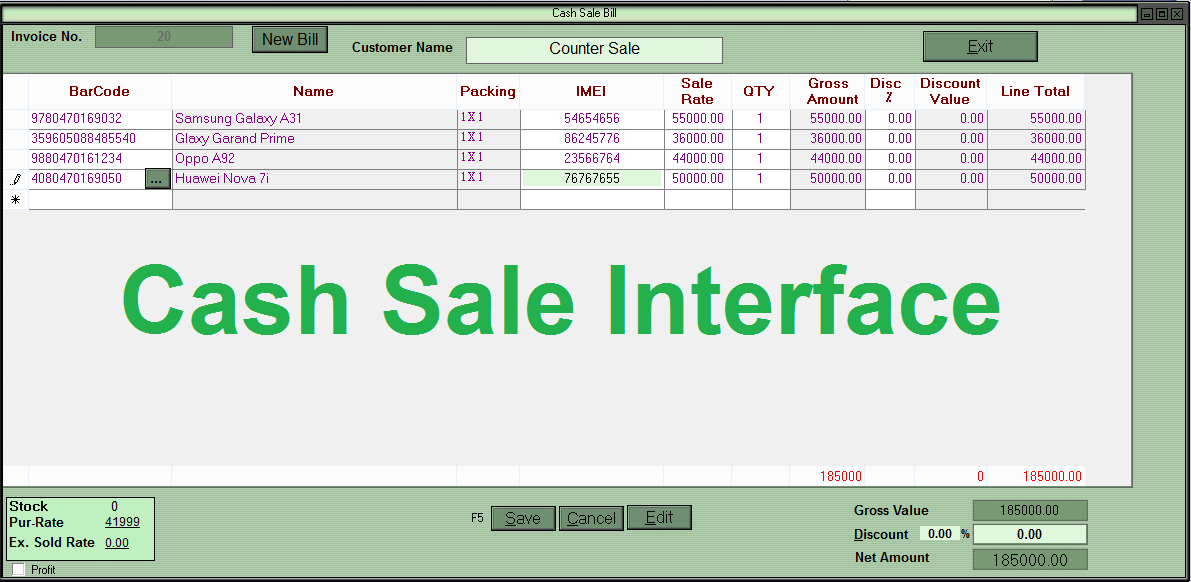Cancel the current bill
The image size is (1191, 582).
coord(591,518)
